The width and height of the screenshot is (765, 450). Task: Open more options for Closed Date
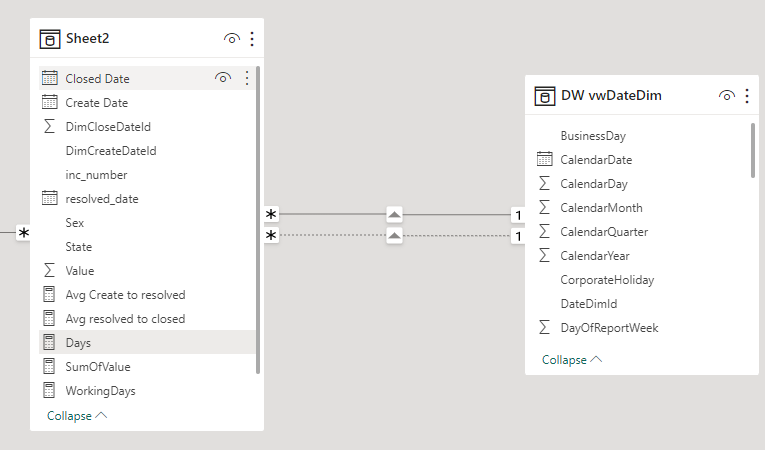coord(247,78)
